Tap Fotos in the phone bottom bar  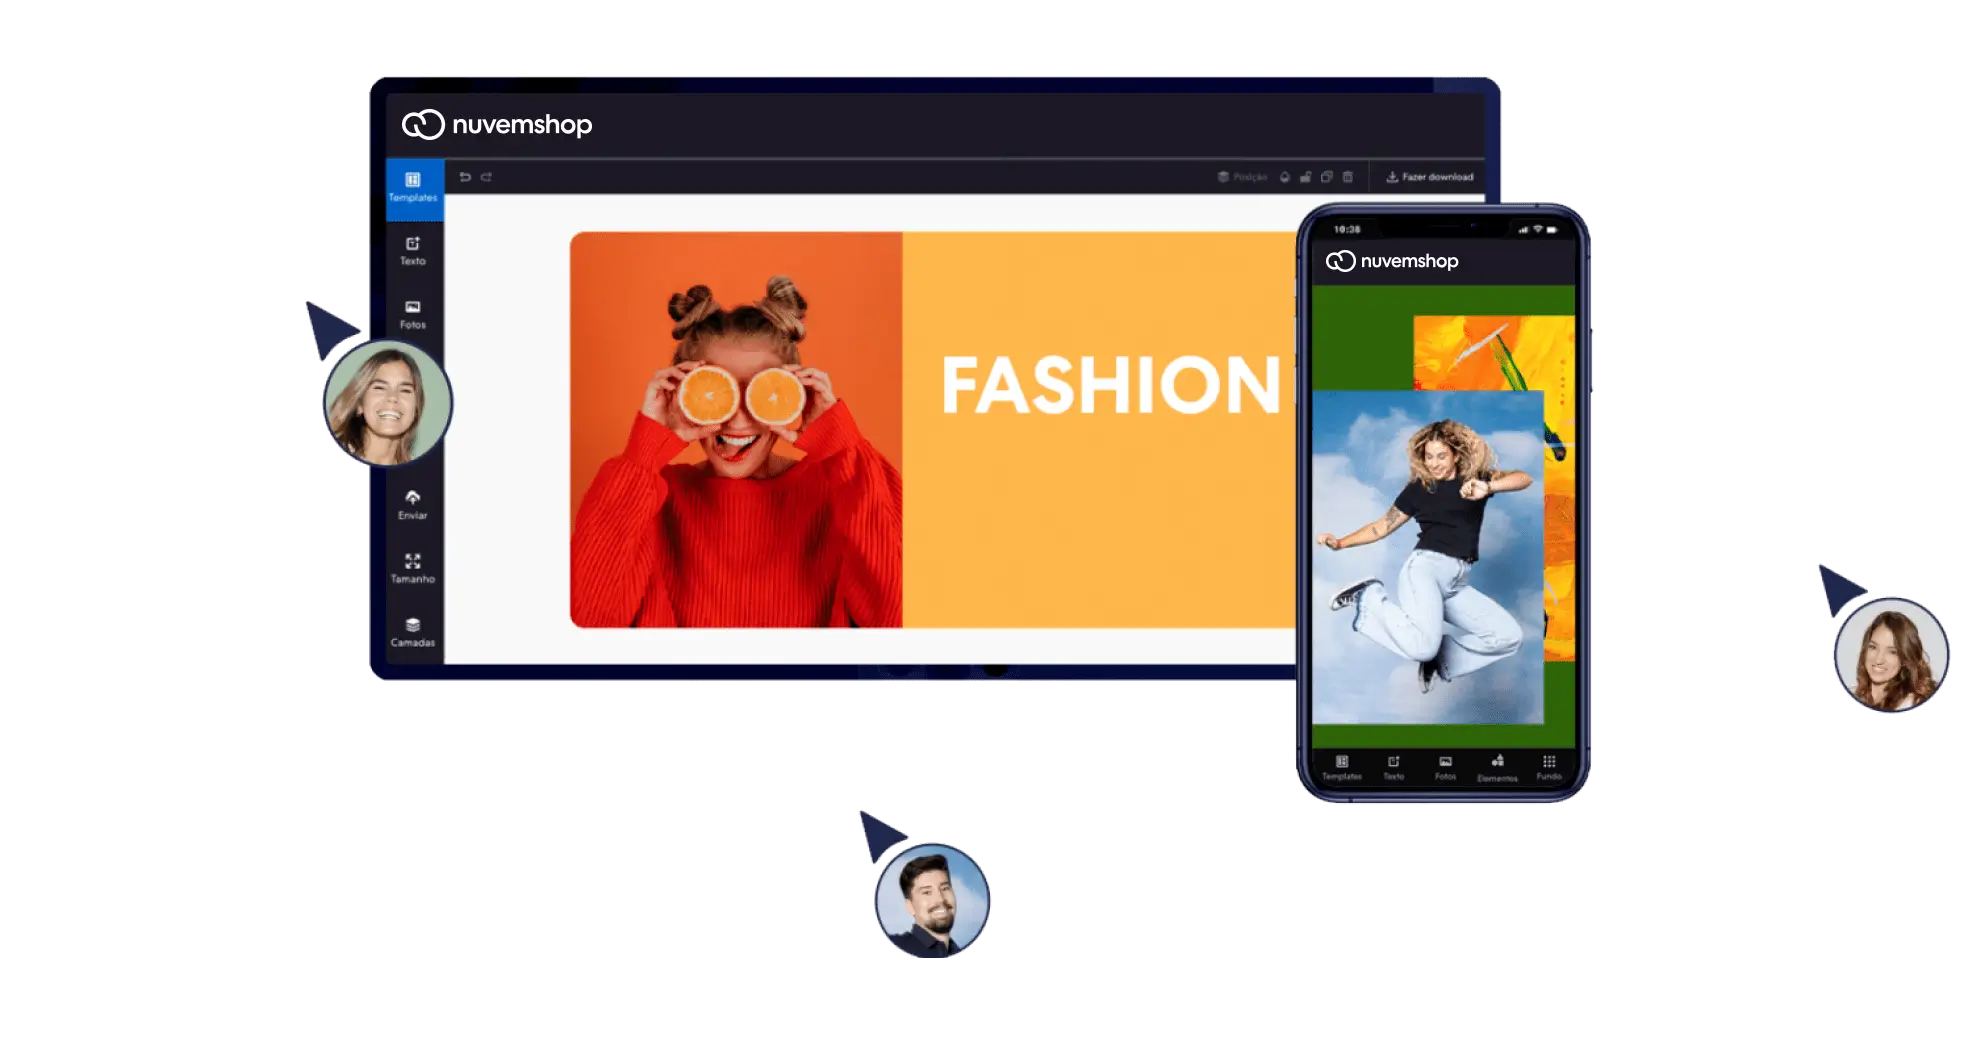pos(1446,768)
